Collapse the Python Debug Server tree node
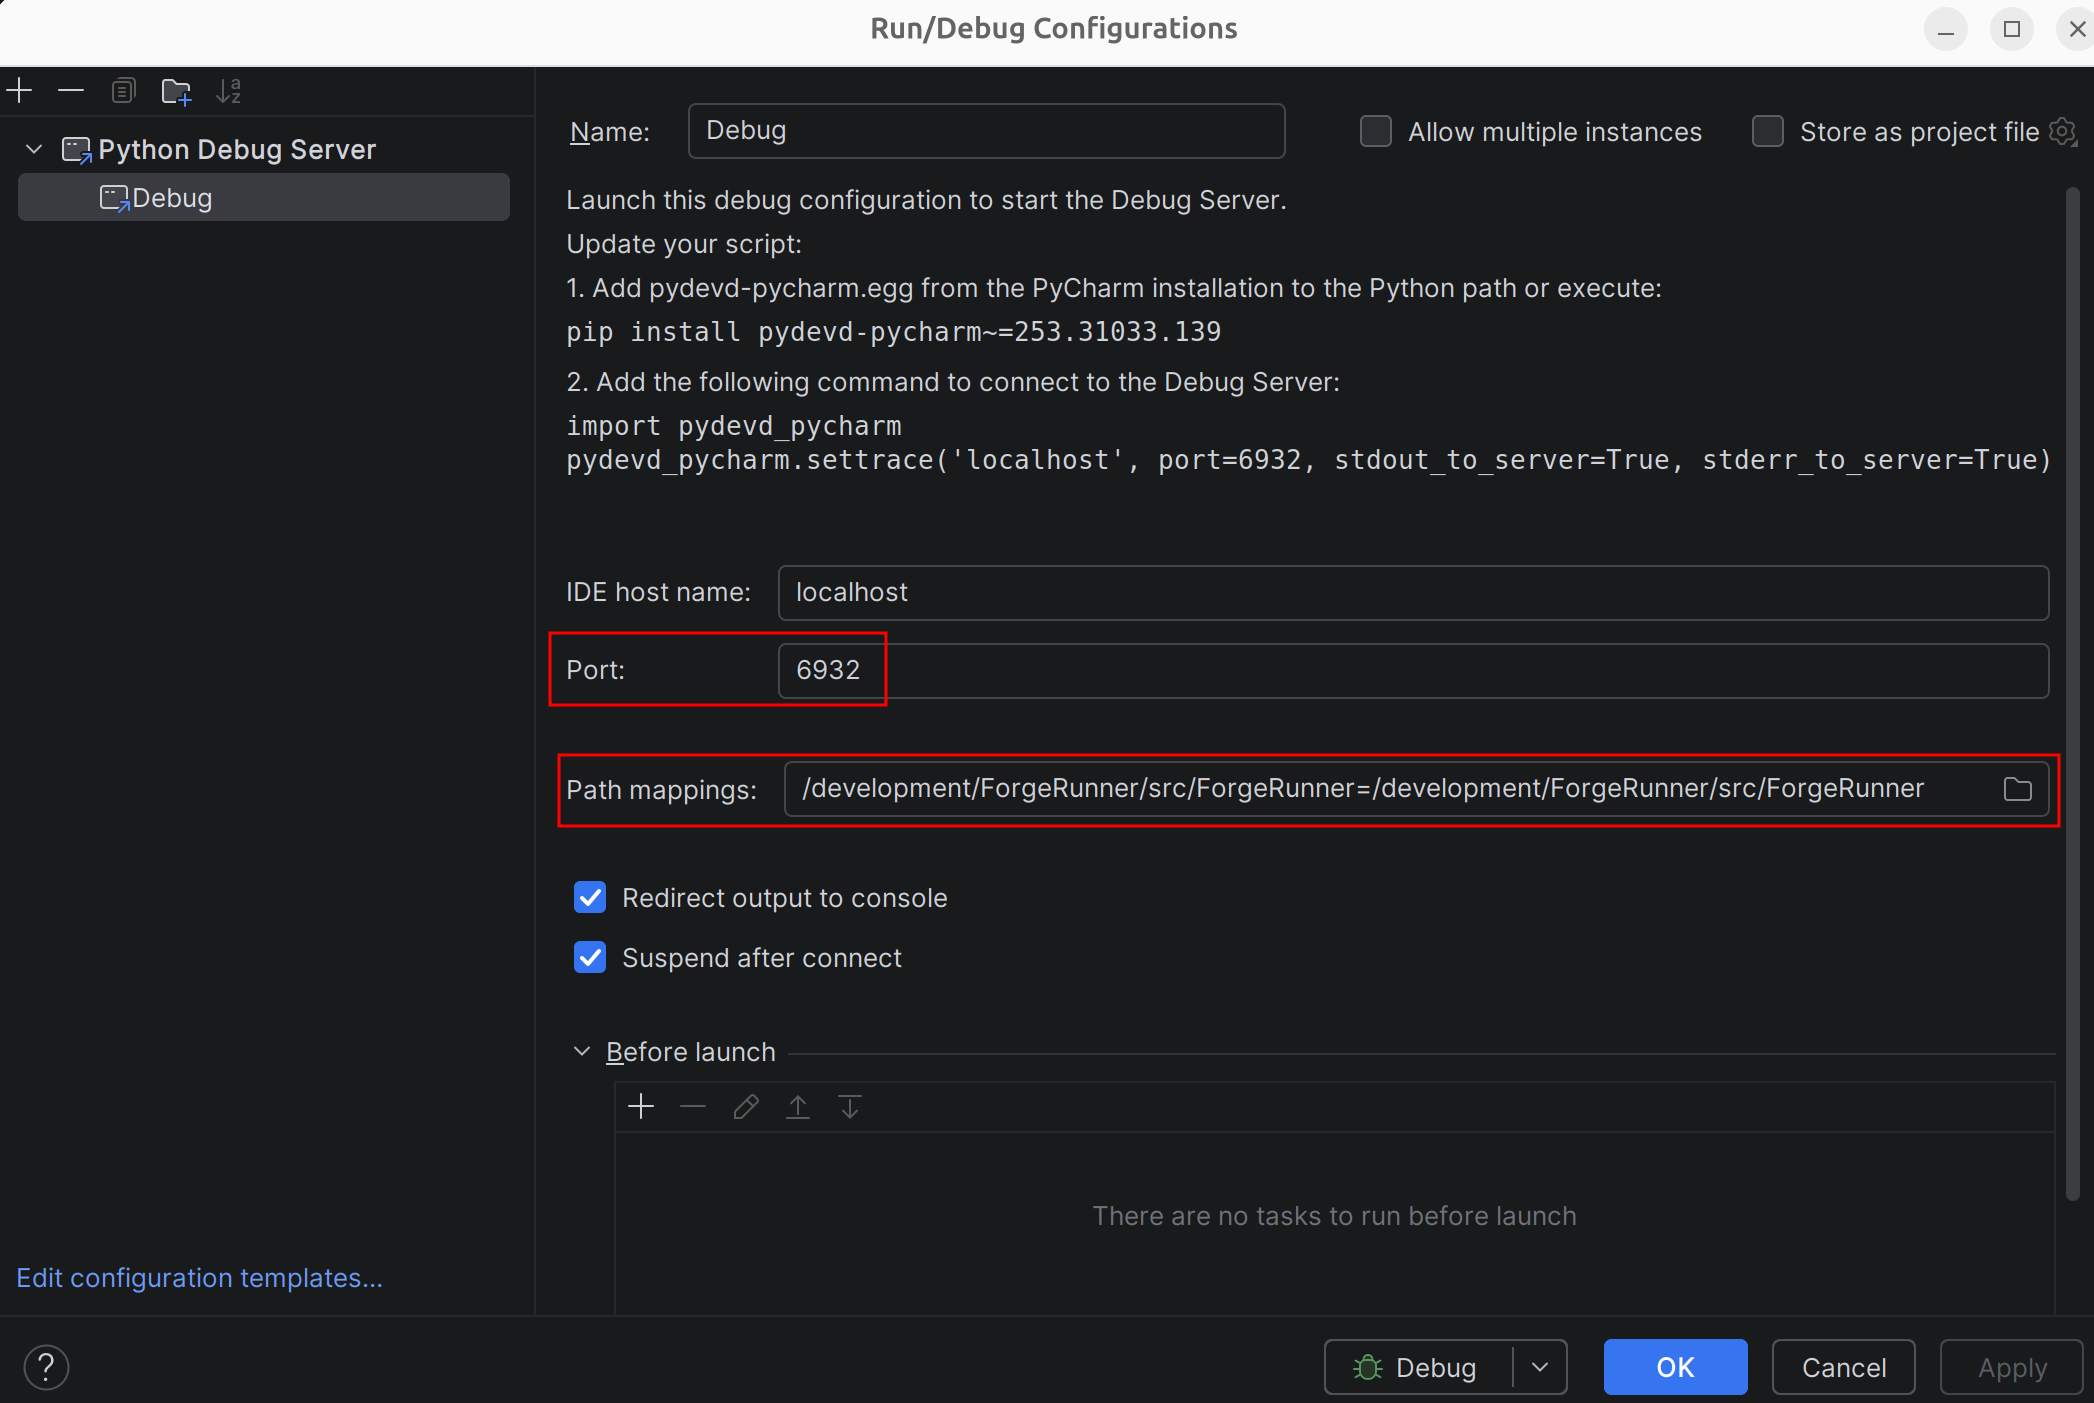2094x1403 pixels. [x=34, y=150]
